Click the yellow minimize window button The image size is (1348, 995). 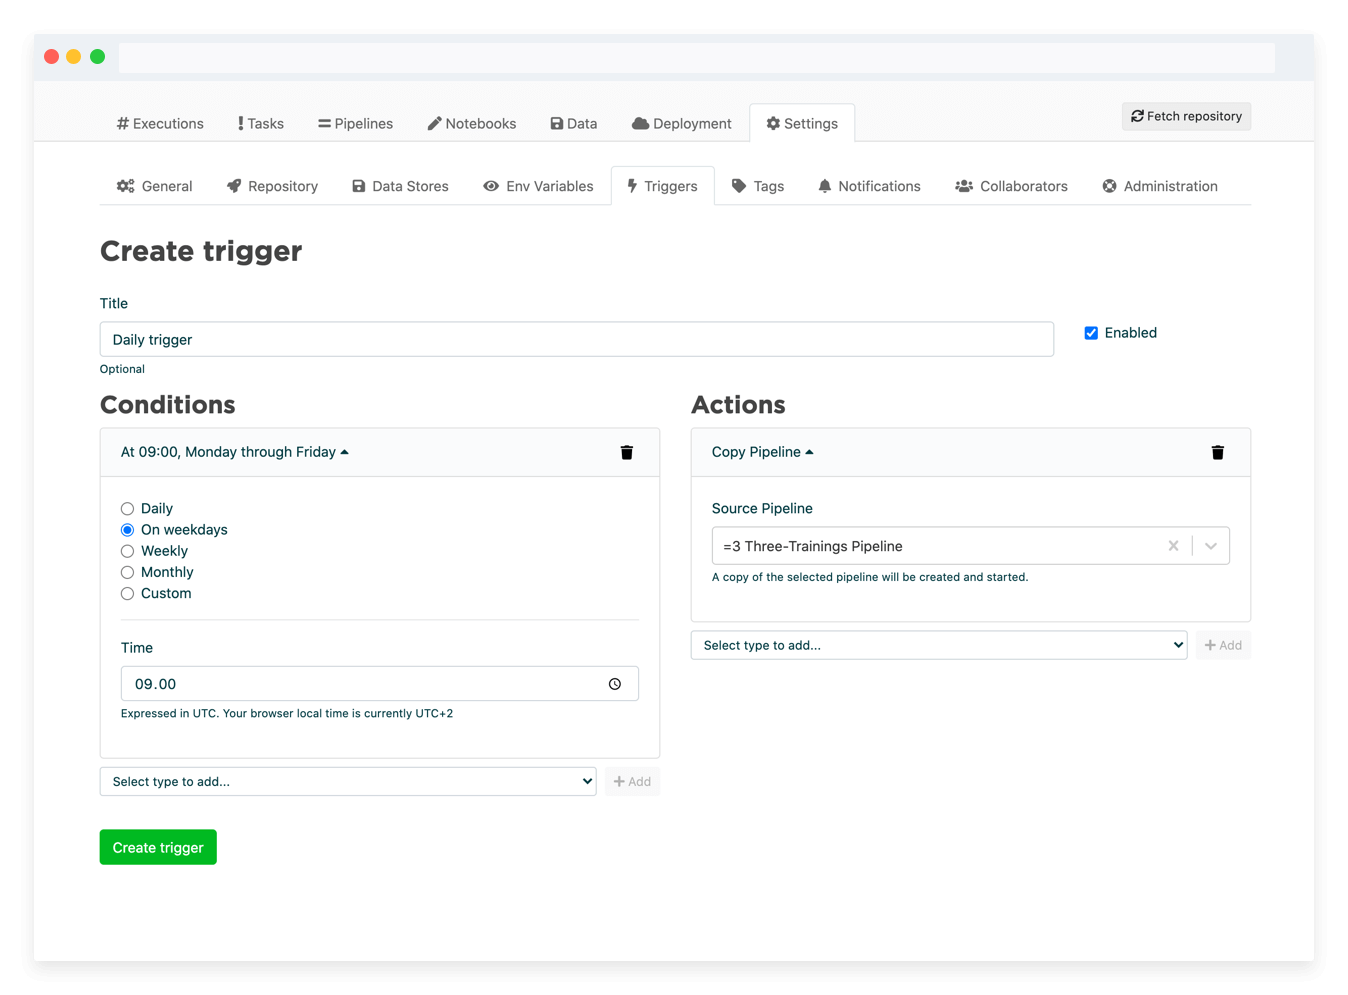[x=74, y=57]
